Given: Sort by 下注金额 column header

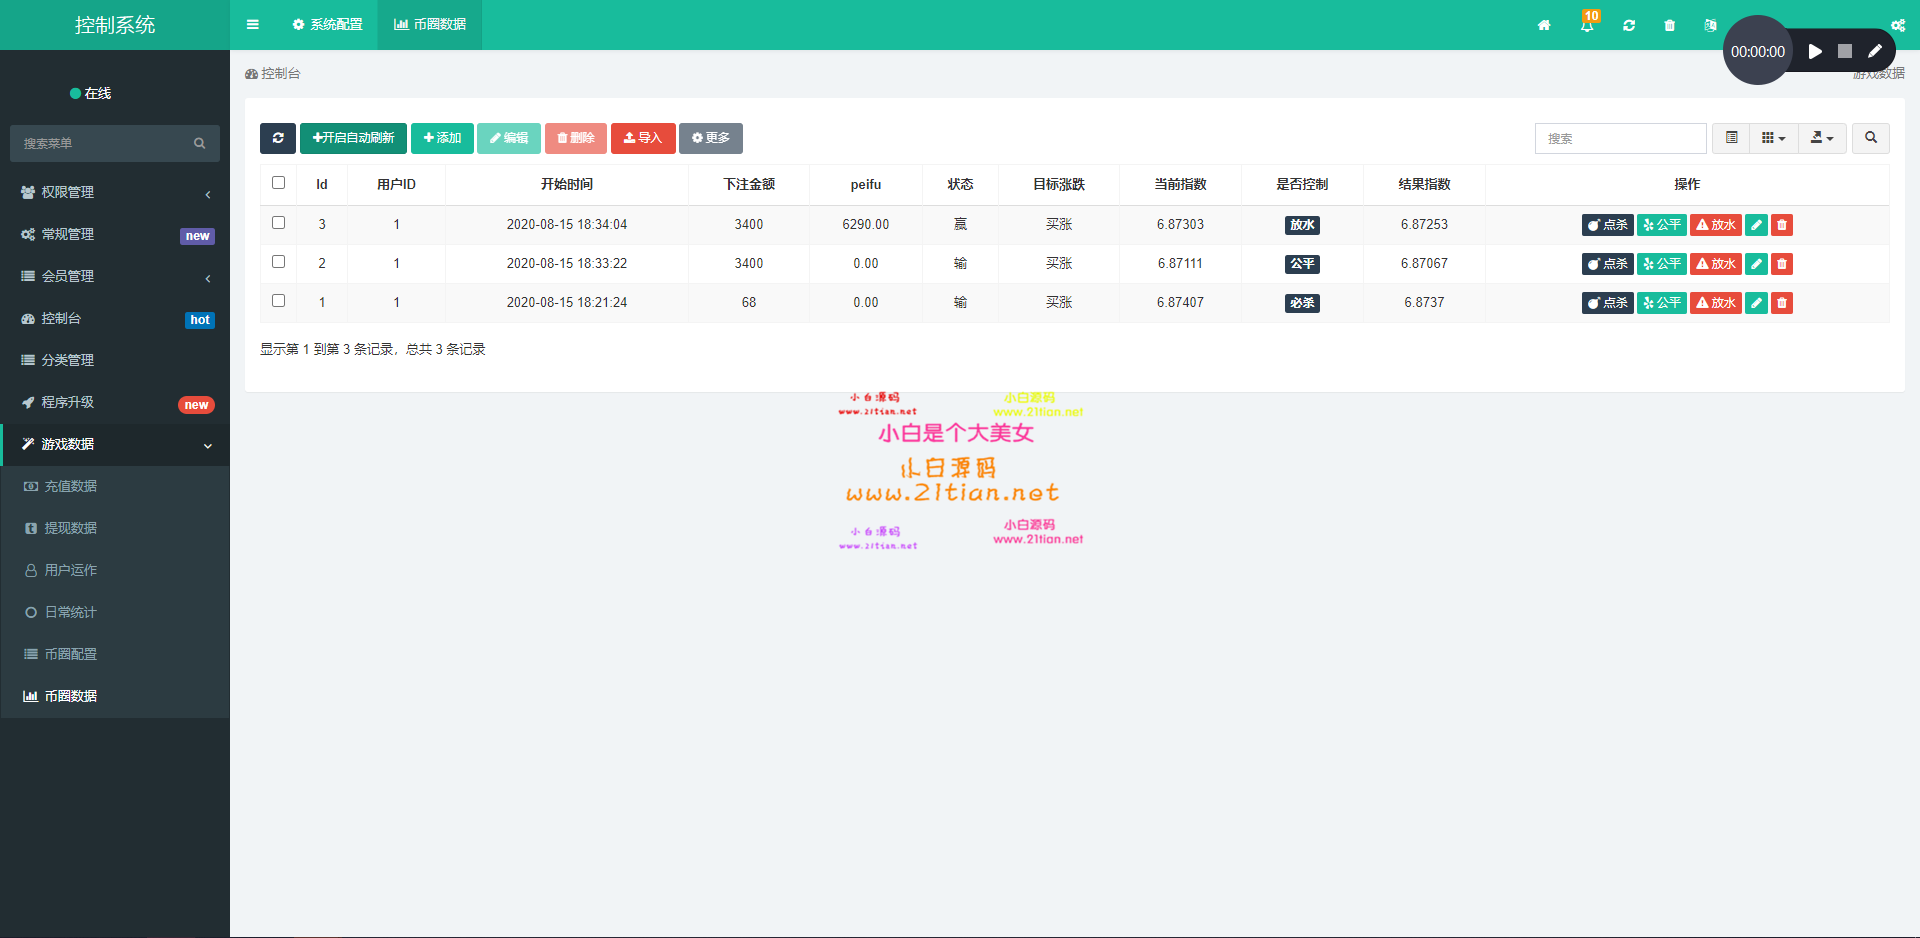Looking at the screenshot, I should pos(749,184).
